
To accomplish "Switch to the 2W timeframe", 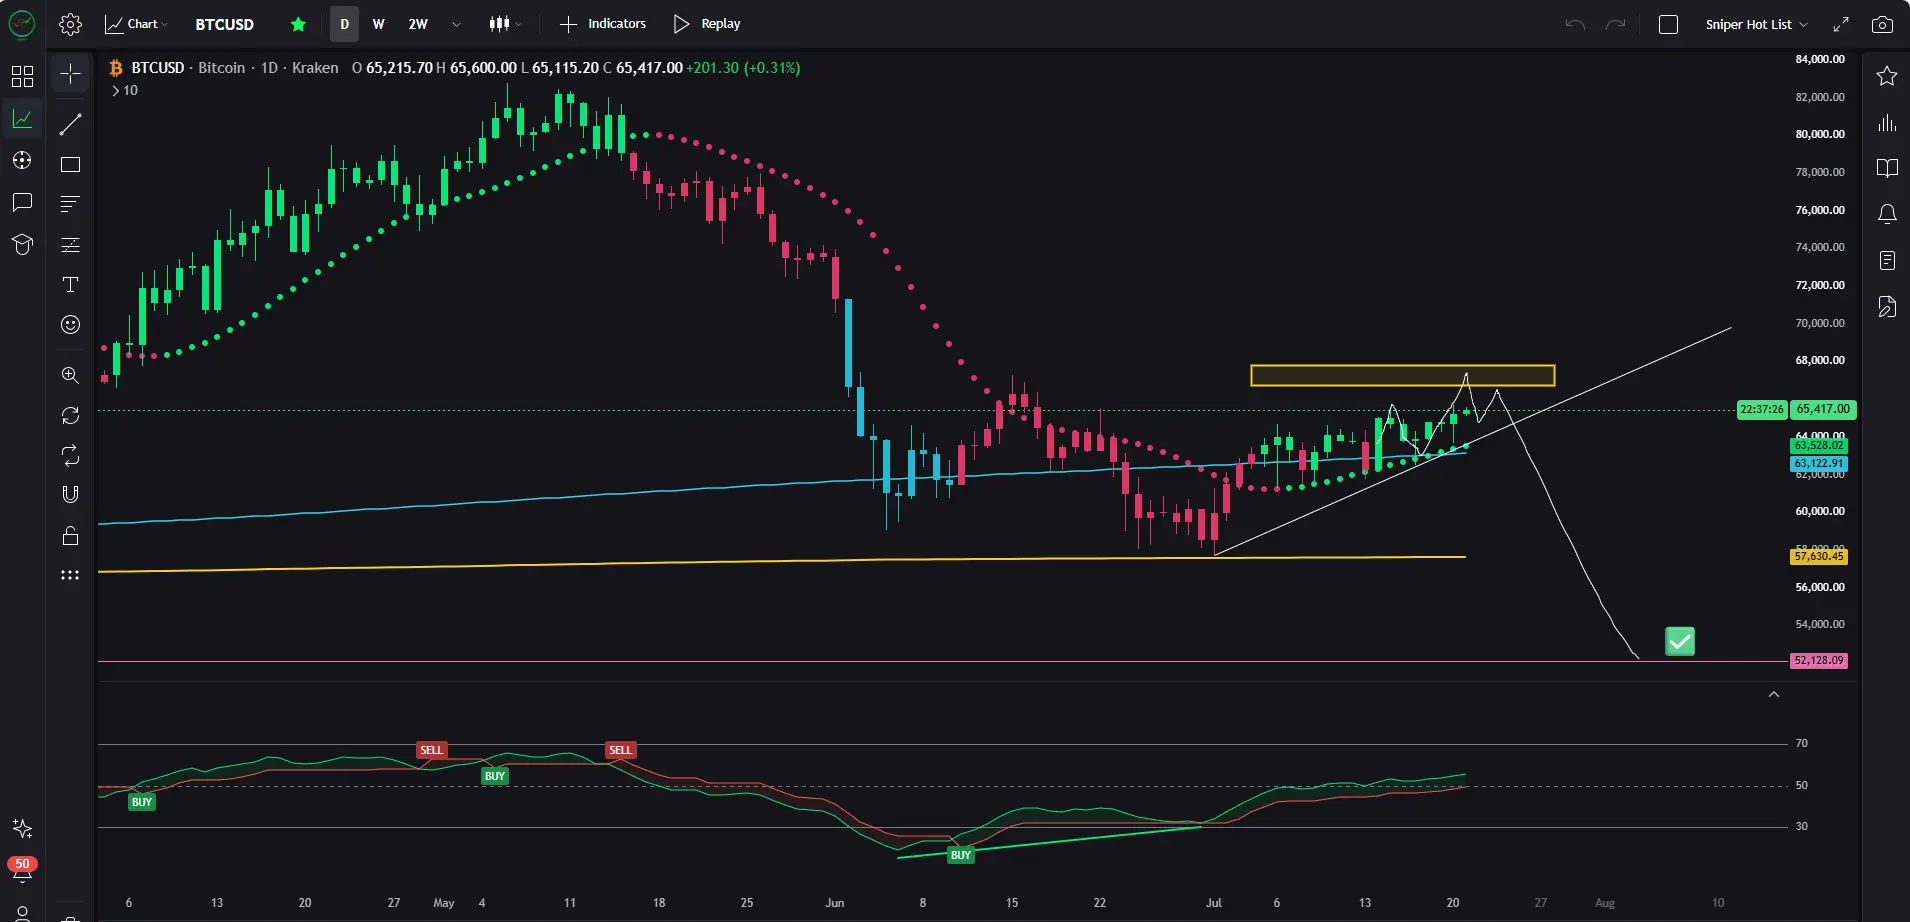I will pyautogui.click(x=418, y=24).
